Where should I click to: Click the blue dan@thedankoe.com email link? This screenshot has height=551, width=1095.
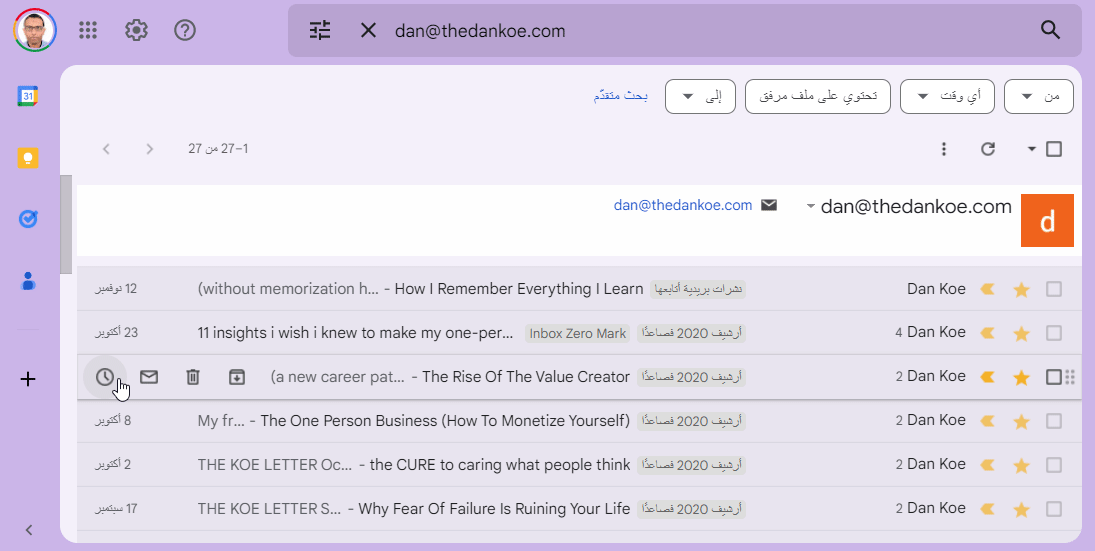pyautogui.click(x=683, y=205)
